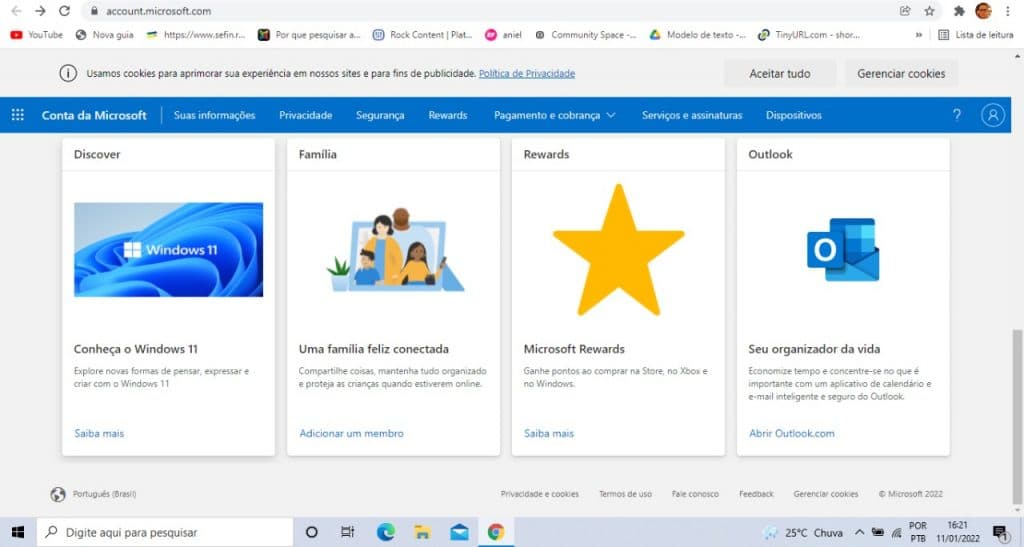This screenshot has width=1024, height=547.
Task: Open the Rock Content bookmark
Action: (x=423, y=35)
